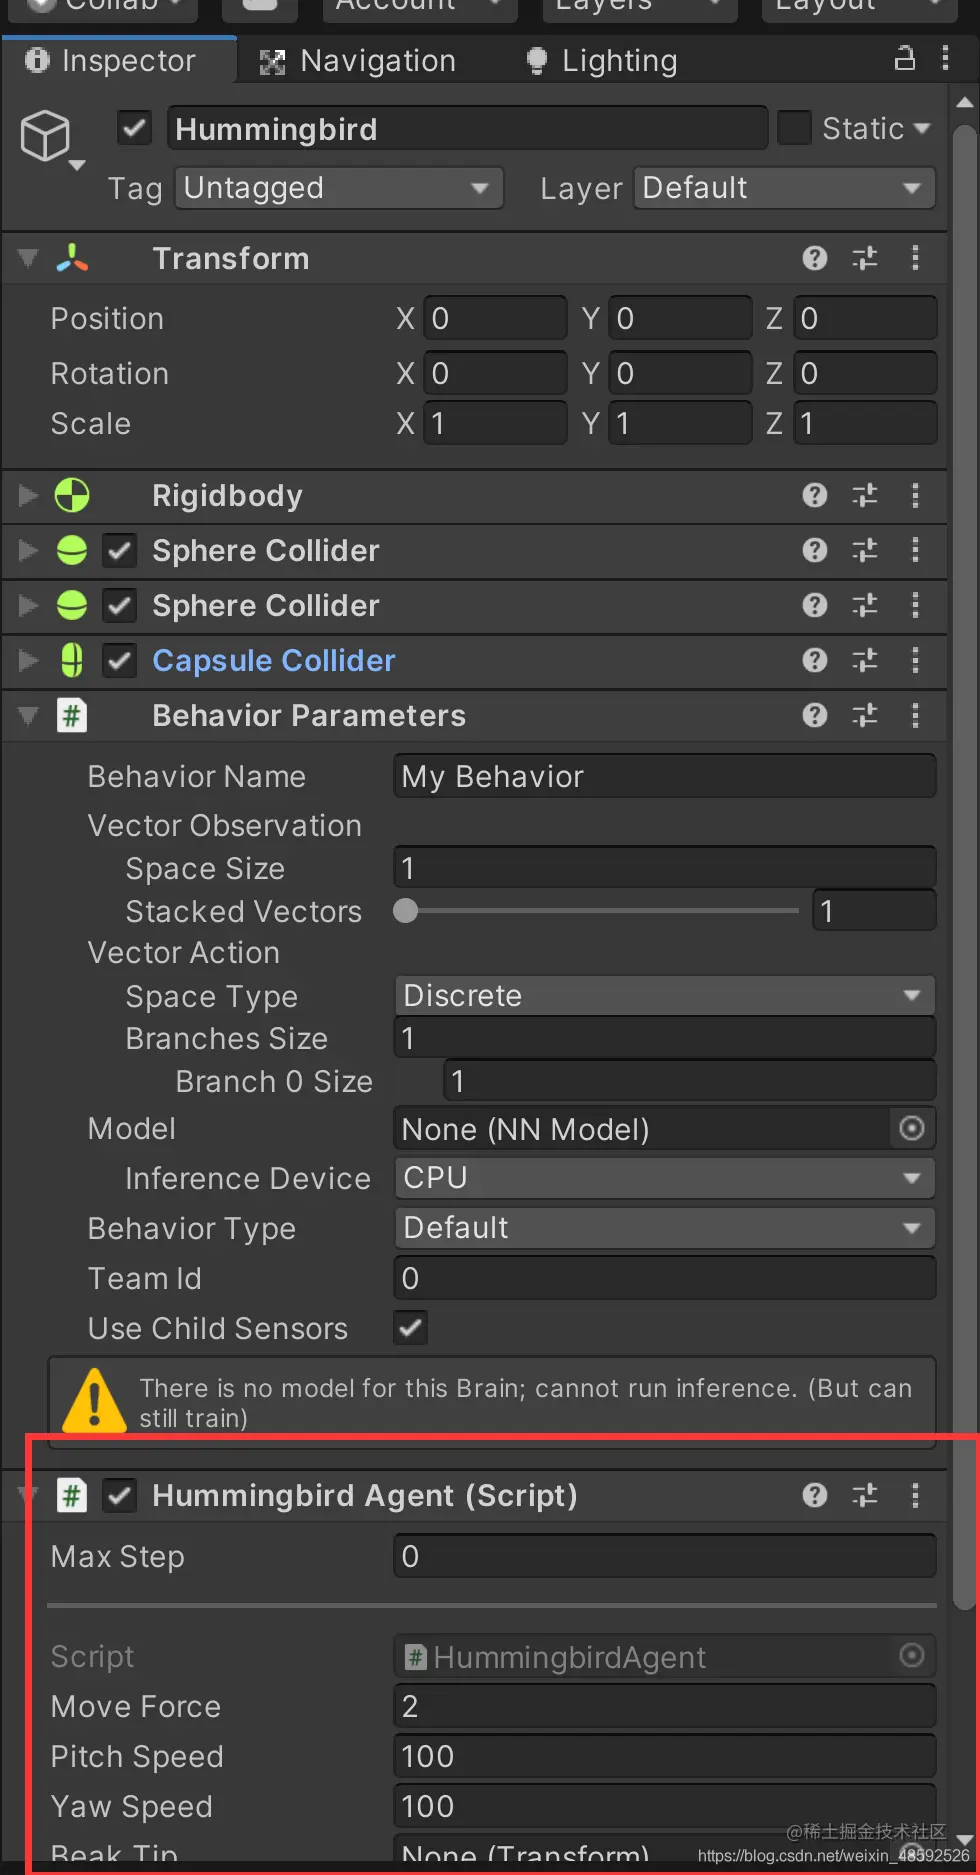The width and height of the screenshot is (980, 1875).
Task: Open Rigidbody preset selector icon
Action: [x=865, y=496]
